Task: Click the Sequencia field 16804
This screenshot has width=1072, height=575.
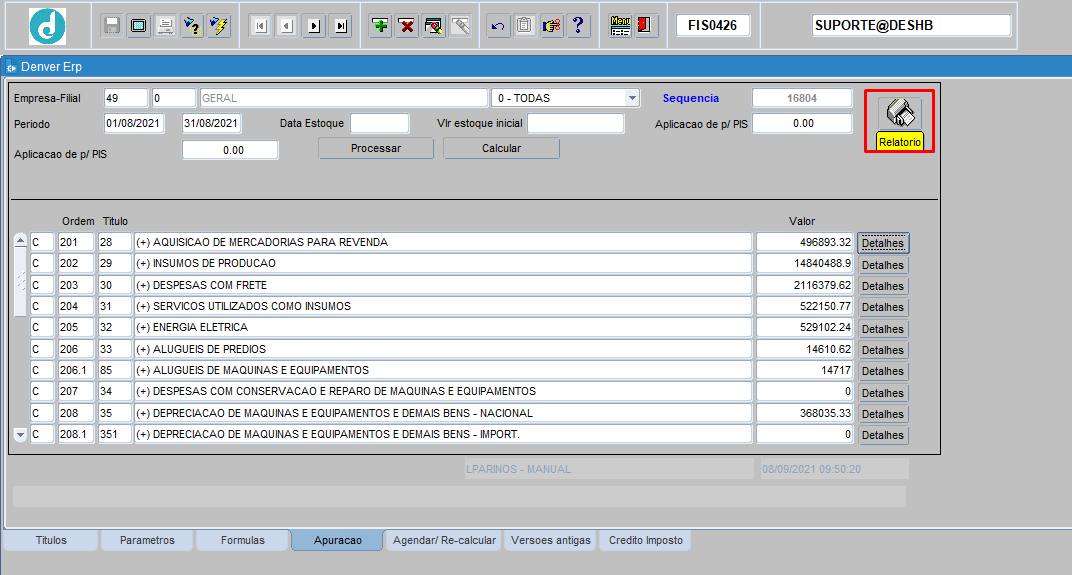Action: (x=802, y=98)
